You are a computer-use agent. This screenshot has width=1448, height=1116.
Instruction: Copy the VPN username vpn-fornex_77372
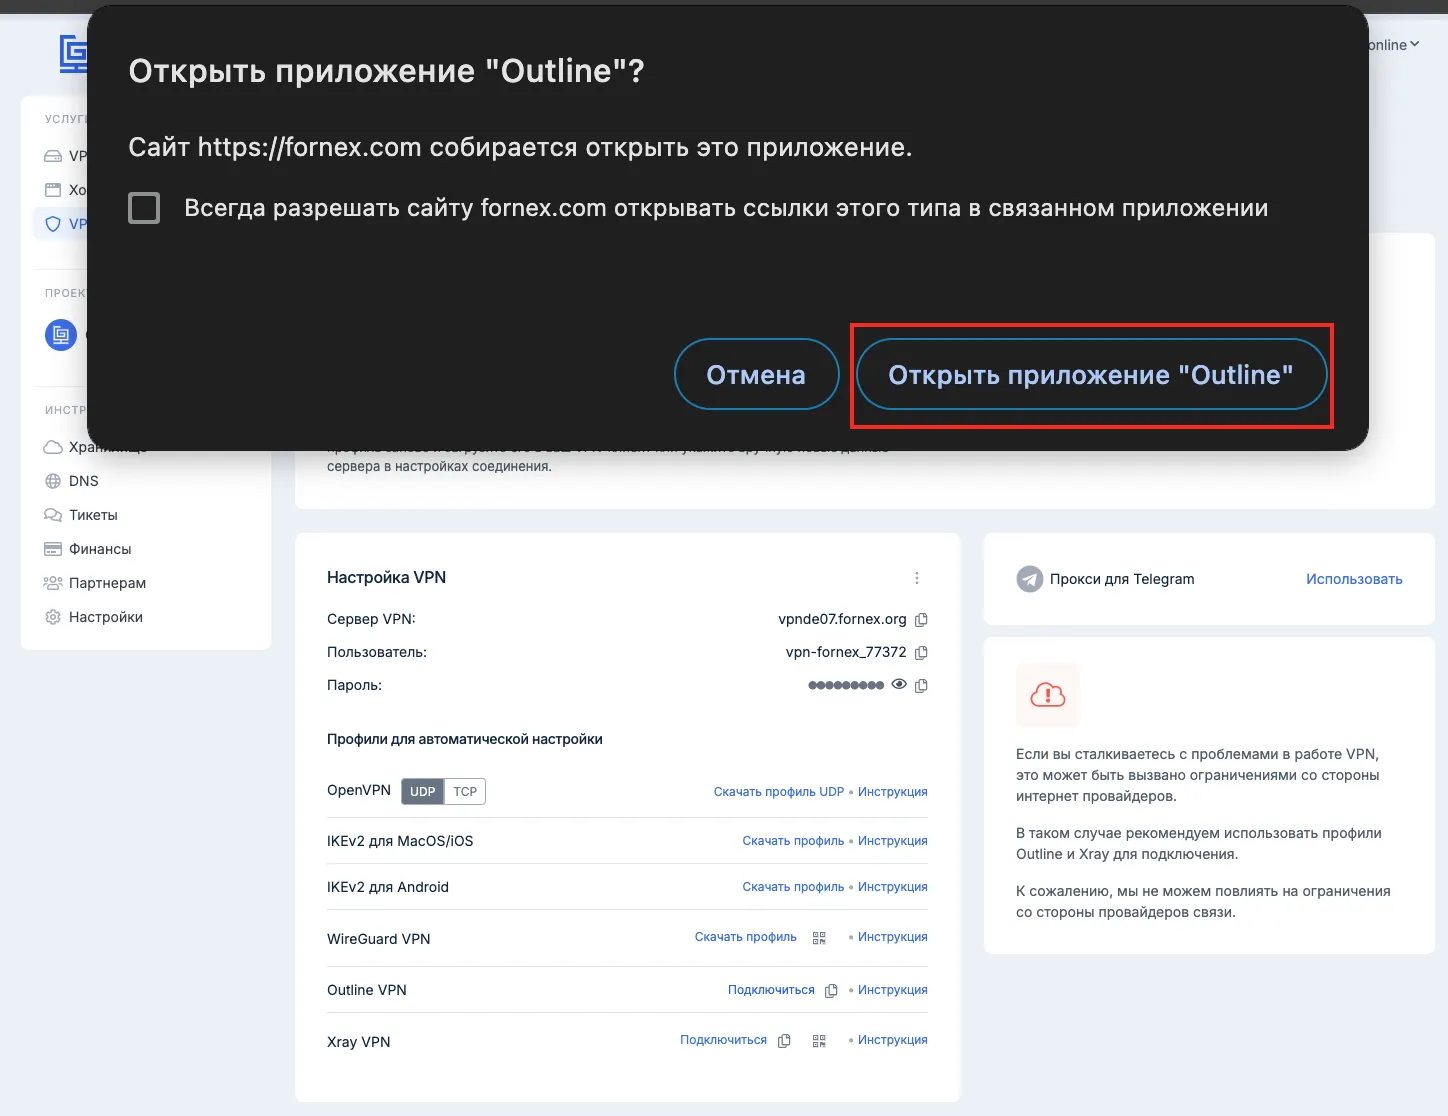921,653
